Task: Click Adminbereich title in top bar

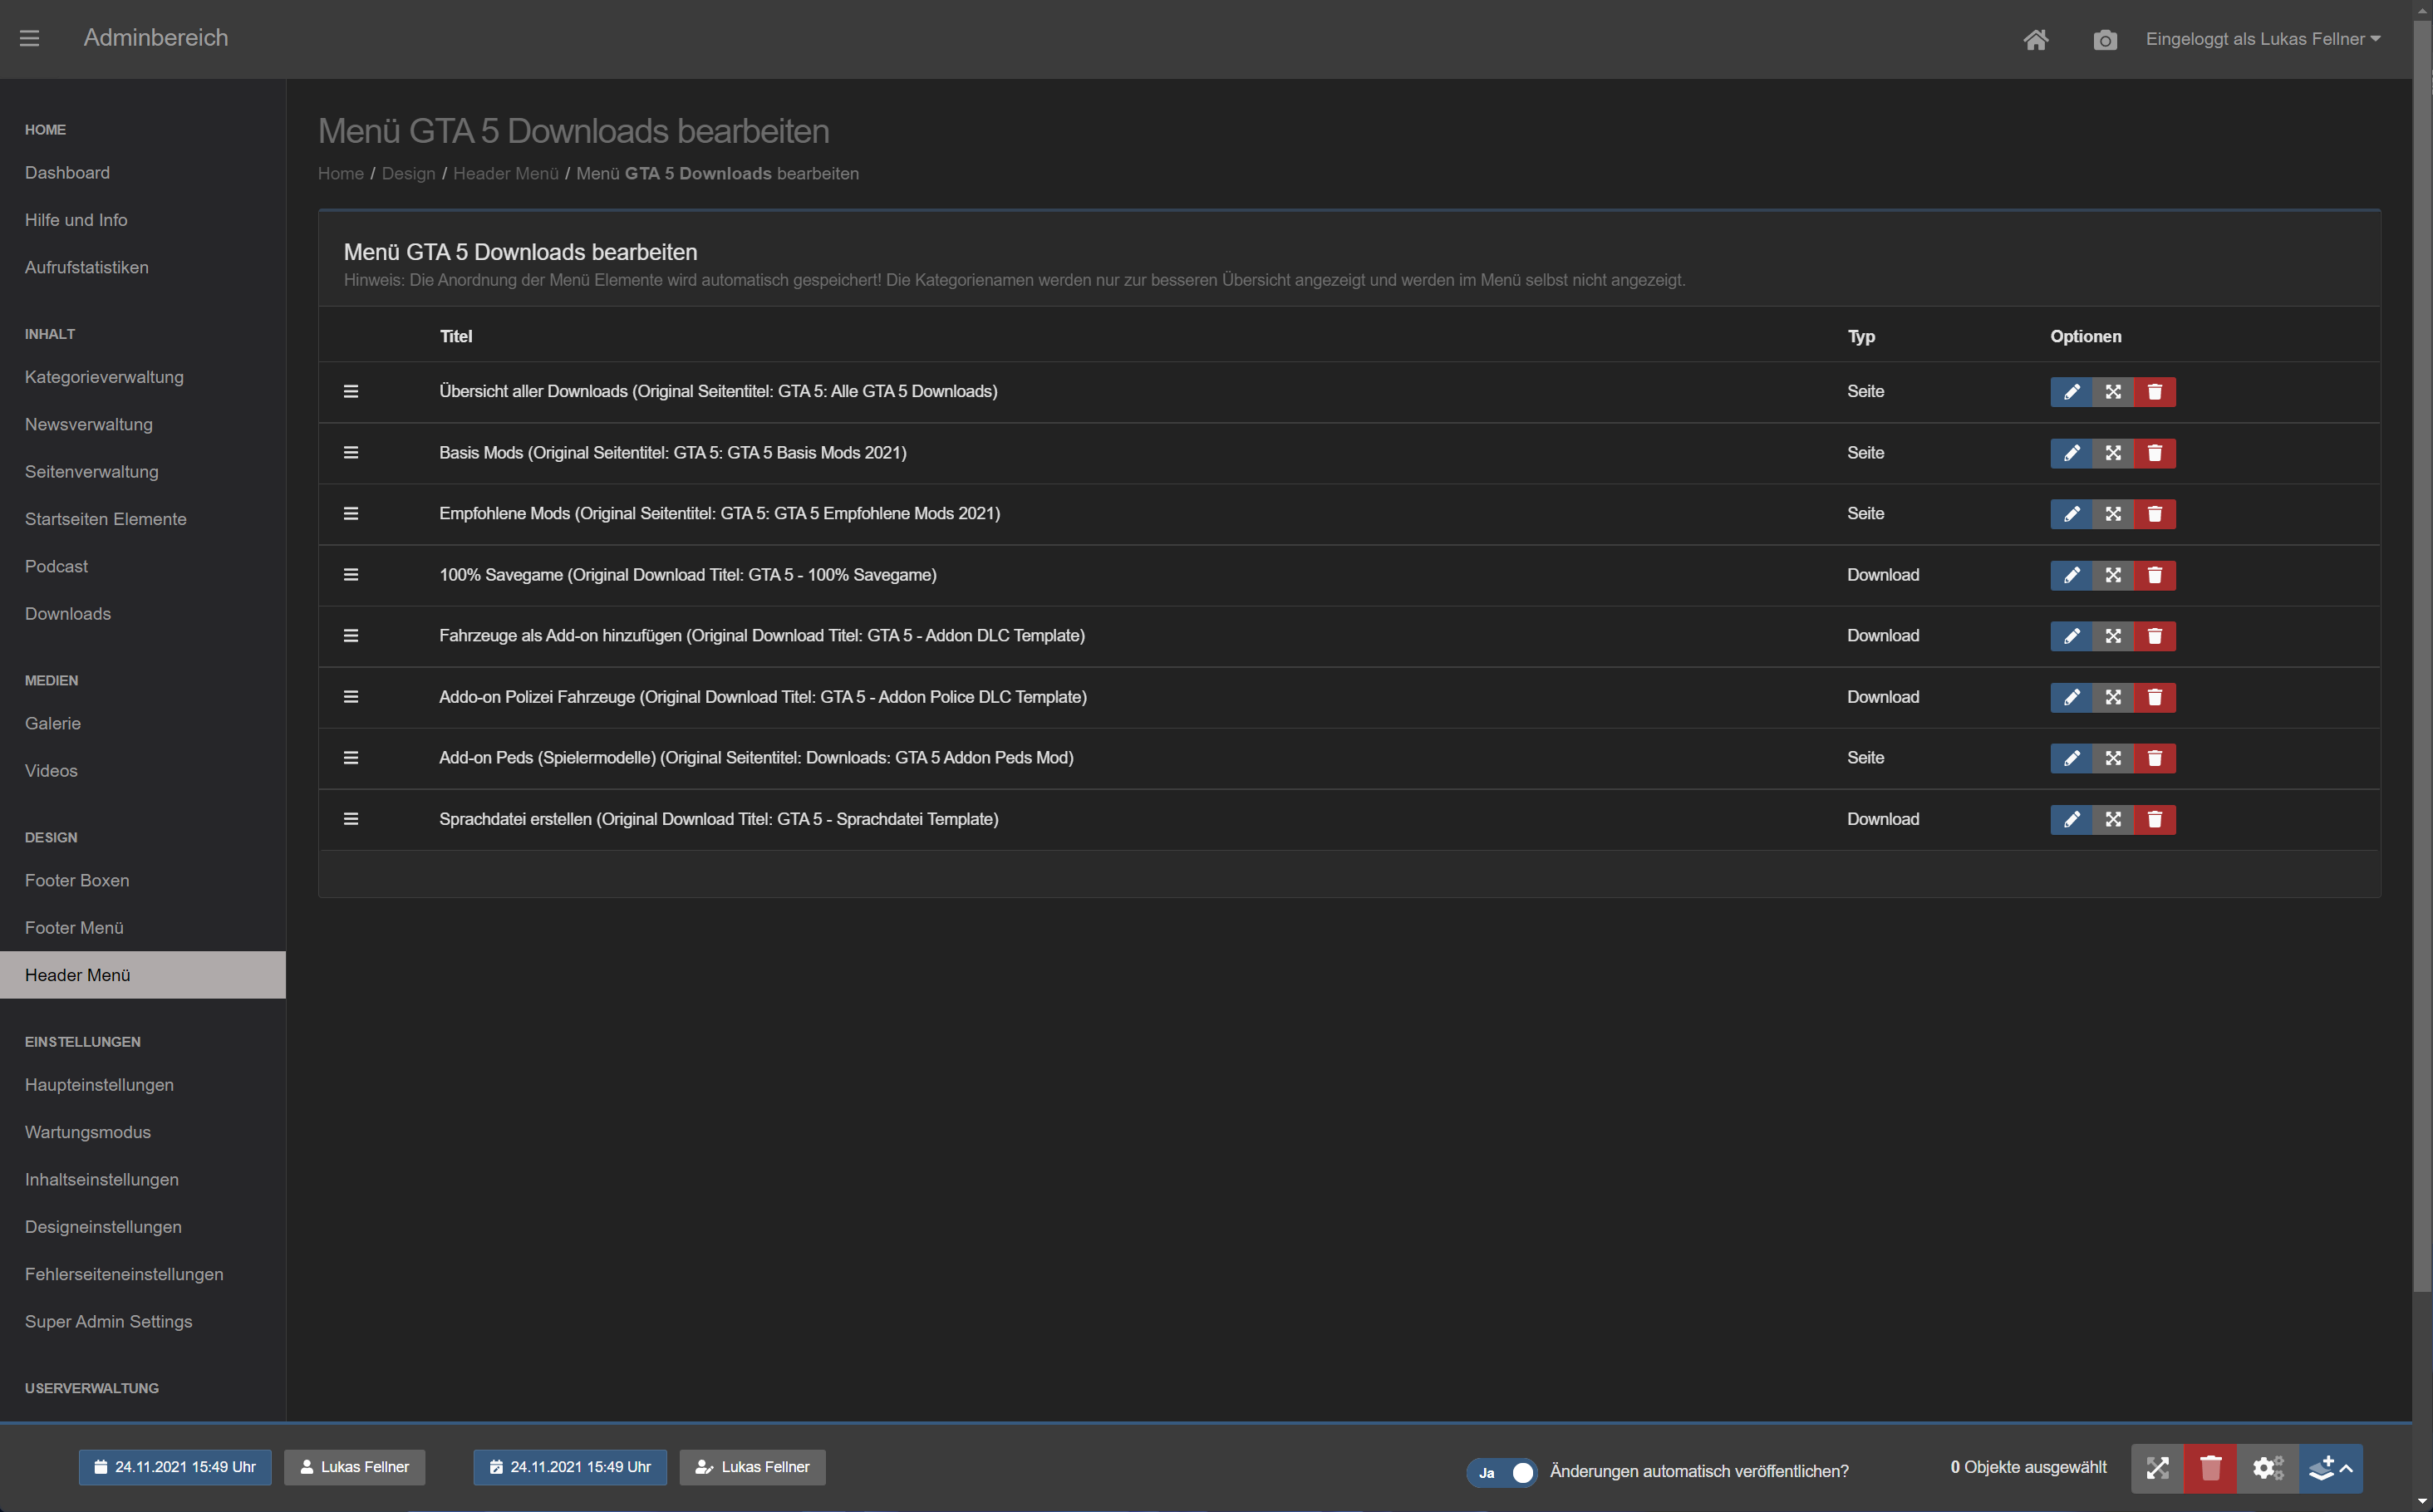Action: pos(156,38)
